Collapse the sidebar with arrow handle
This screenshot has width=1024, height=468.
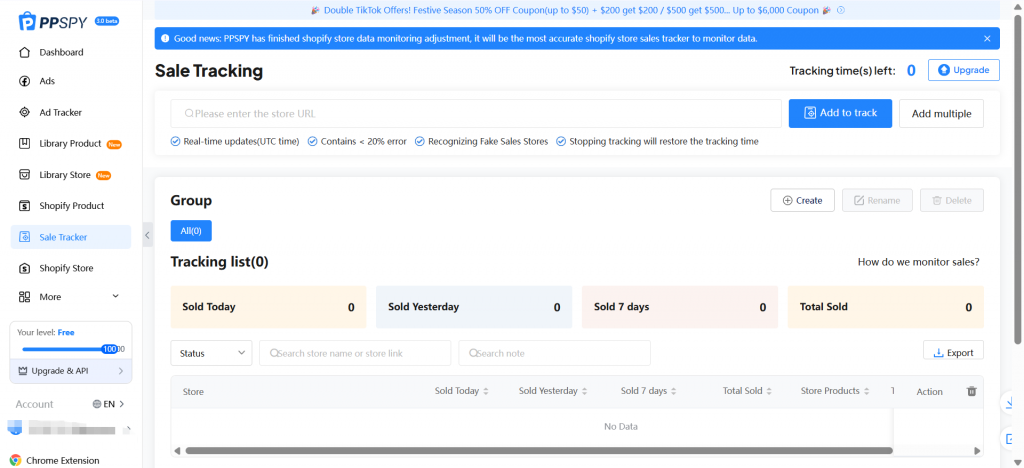pyautogui.click(x=148, y=234)
